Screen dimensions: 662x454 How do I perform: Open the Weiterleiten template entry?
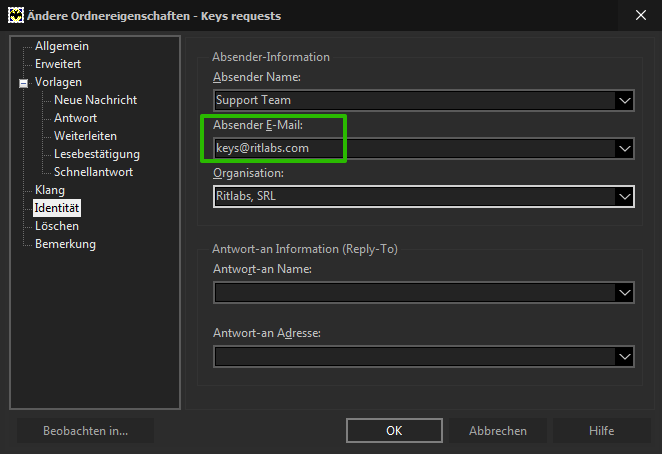85,136
